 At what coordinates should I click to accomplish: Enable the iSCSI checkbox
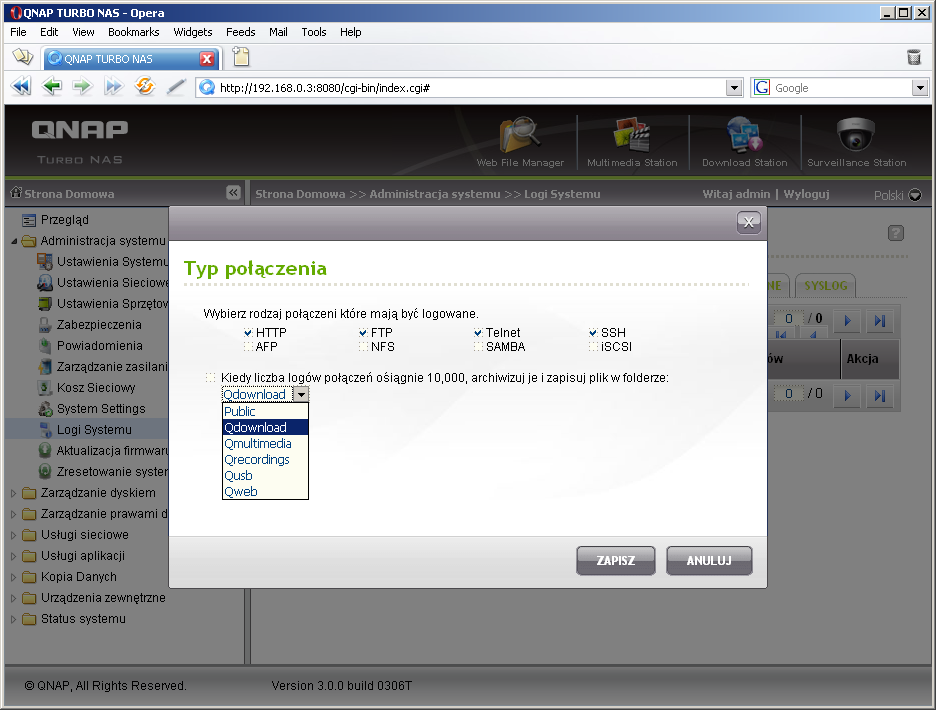(x=593, y=346)
